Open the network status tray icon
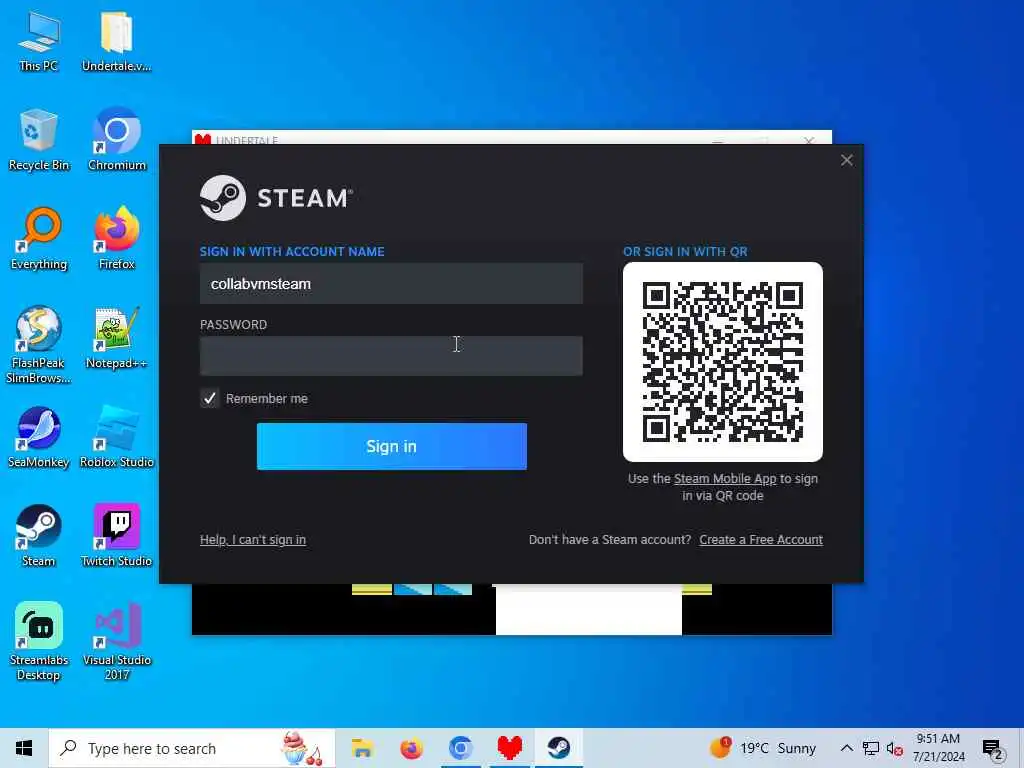This screenshot has height=768, width=1024. [871, 748]
